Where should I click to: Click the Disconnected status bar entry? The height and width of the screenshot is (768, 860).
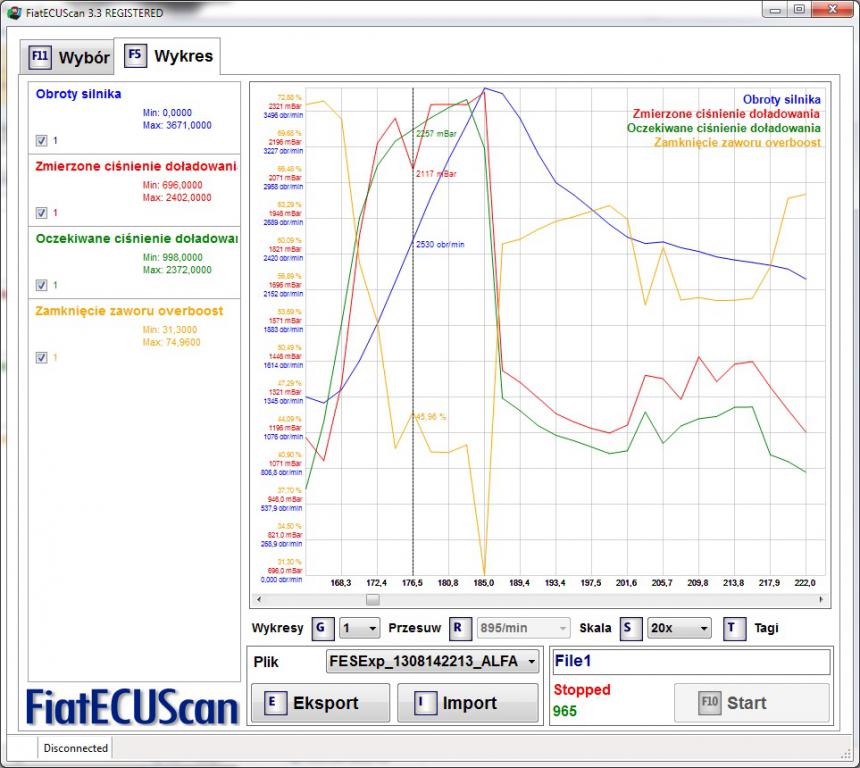(x=76, y=748)
